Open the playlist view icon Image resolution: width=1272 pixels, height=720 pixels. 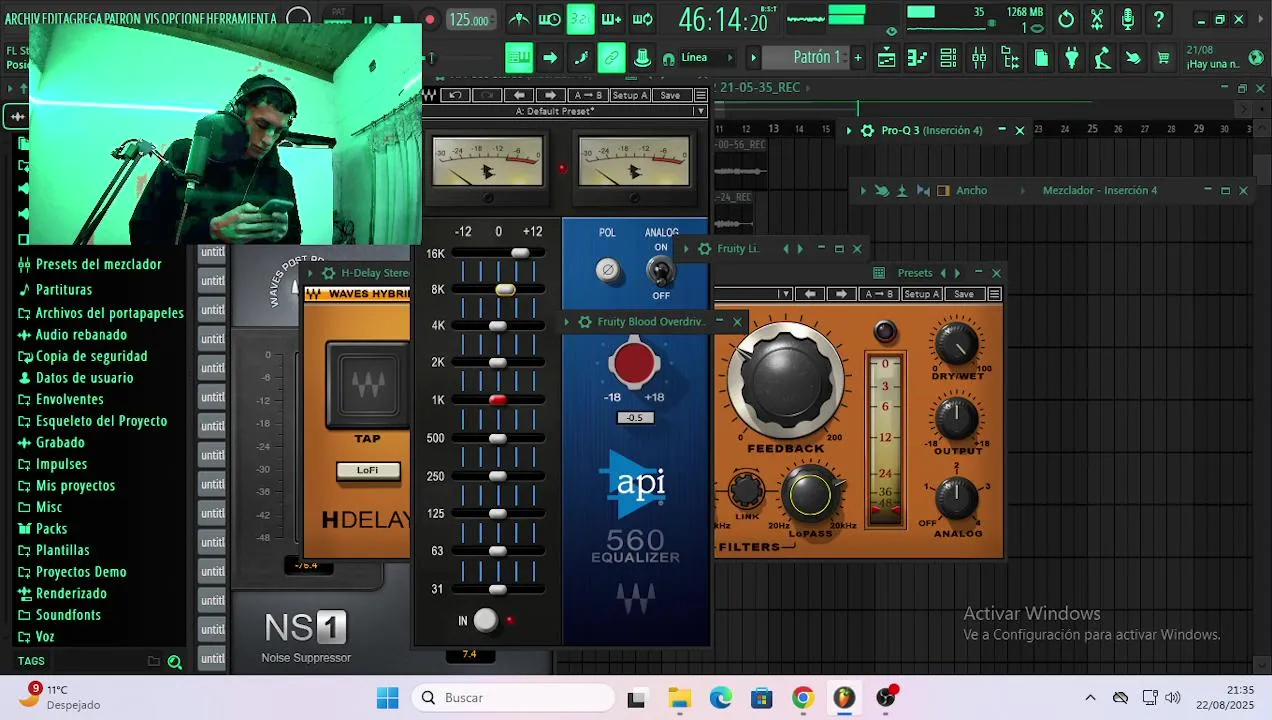tap(886, 58)
